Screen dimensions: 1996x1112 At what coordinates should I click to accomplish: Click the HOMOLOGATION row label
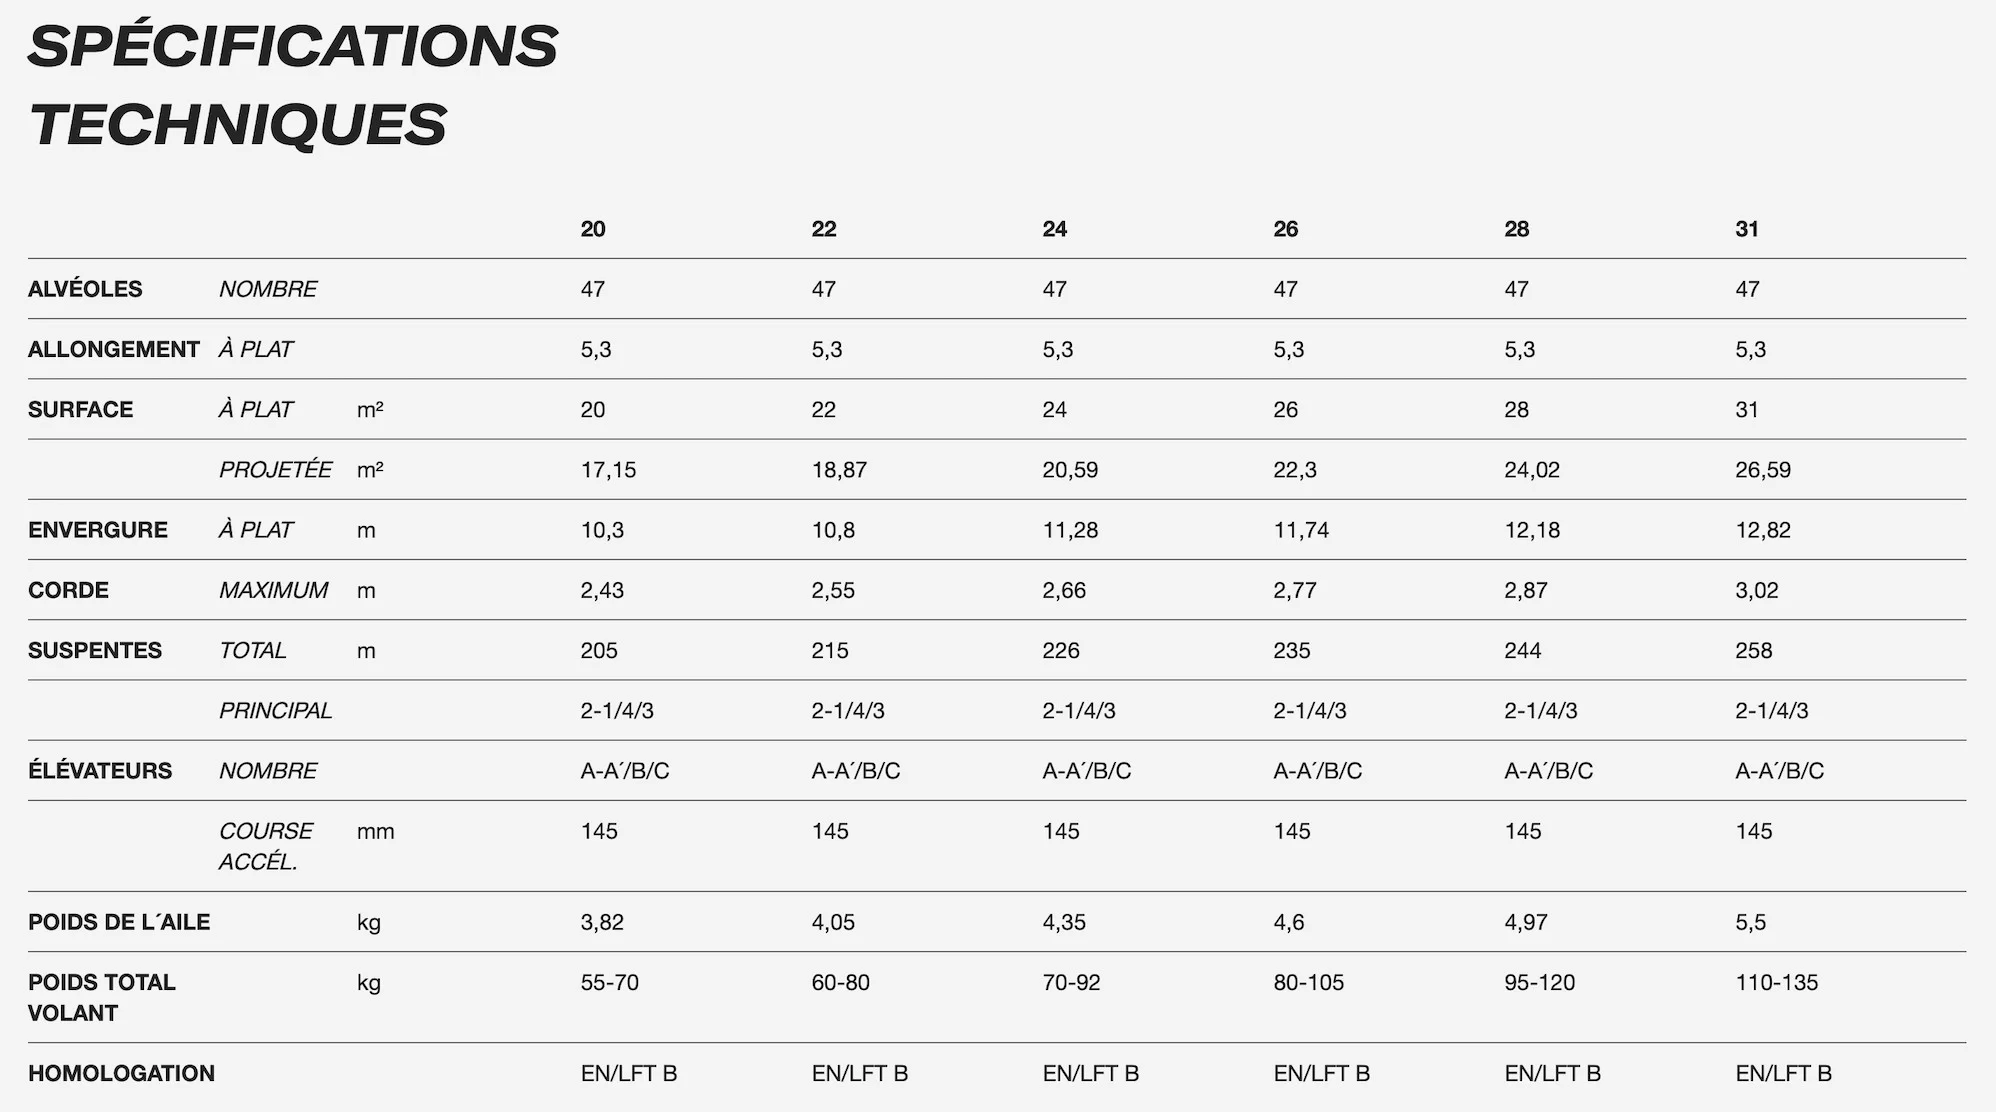(x=121, y=1073)
